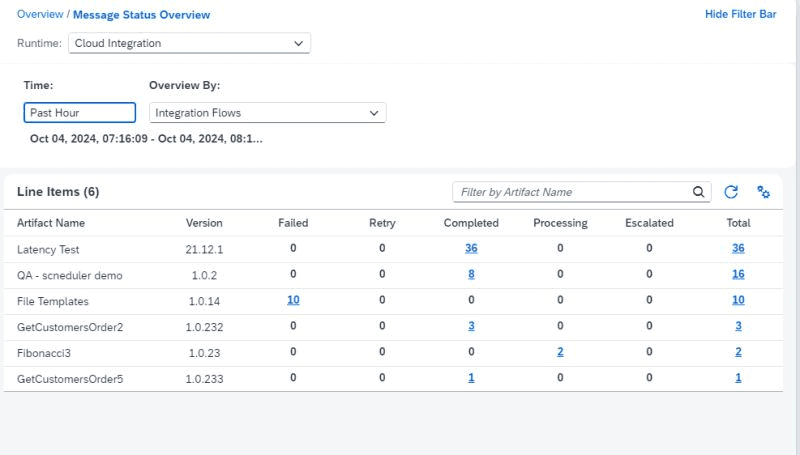Click version 1.0.2 cell

(x=204, y=275)
